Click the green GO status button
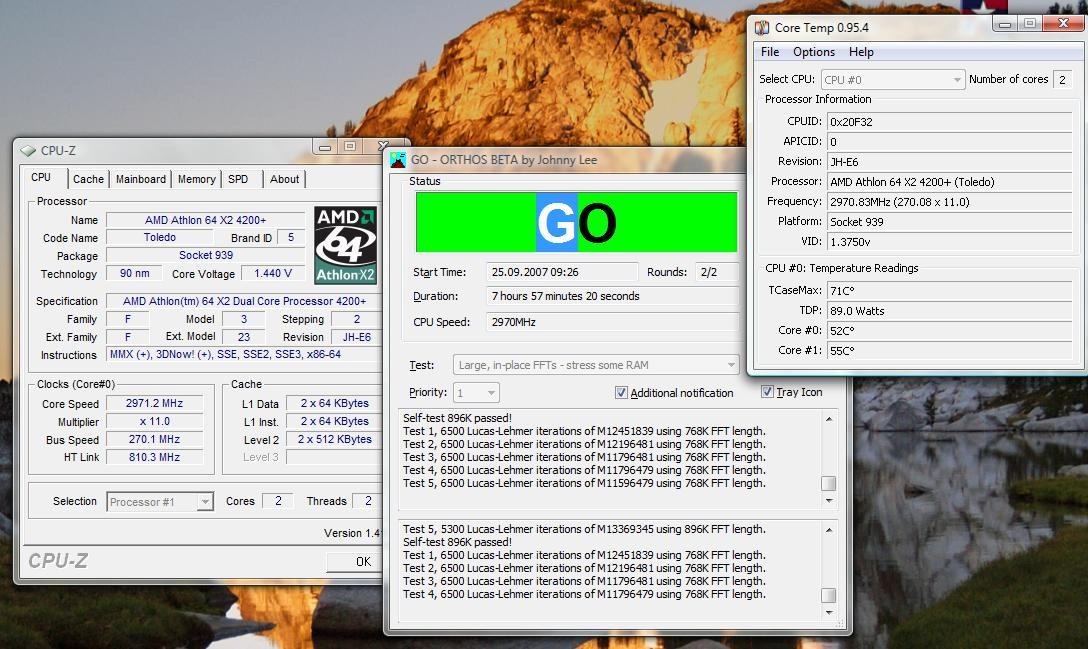 (x=576, y=222)
